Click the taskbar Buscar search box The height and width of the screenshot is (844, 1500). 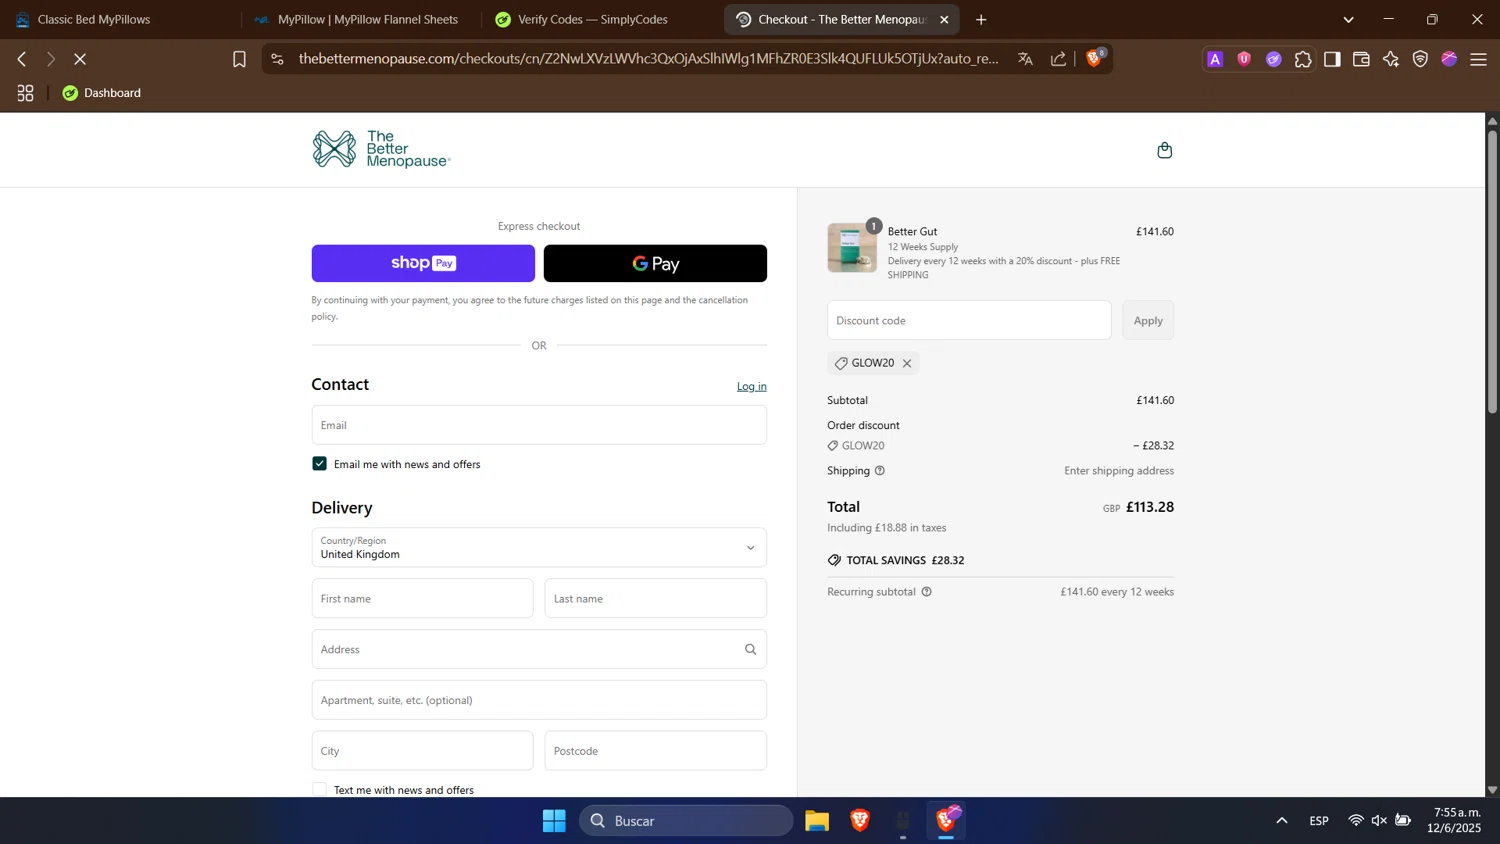coord(686,821)
